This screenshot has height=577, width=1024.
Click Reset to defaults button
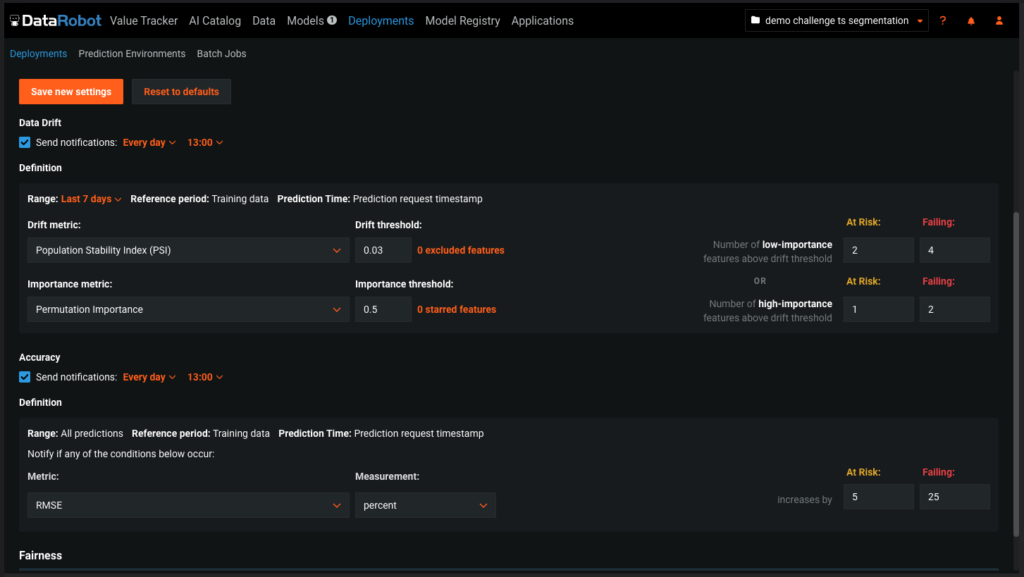181,92
